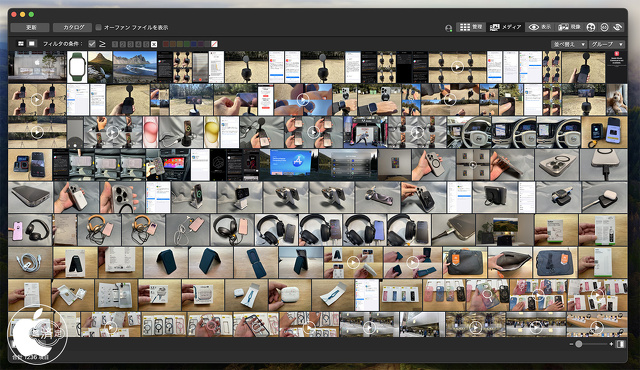Open the 管理 manage mode
This screenshot has width=640, height=370.
[x=471, y=27]
